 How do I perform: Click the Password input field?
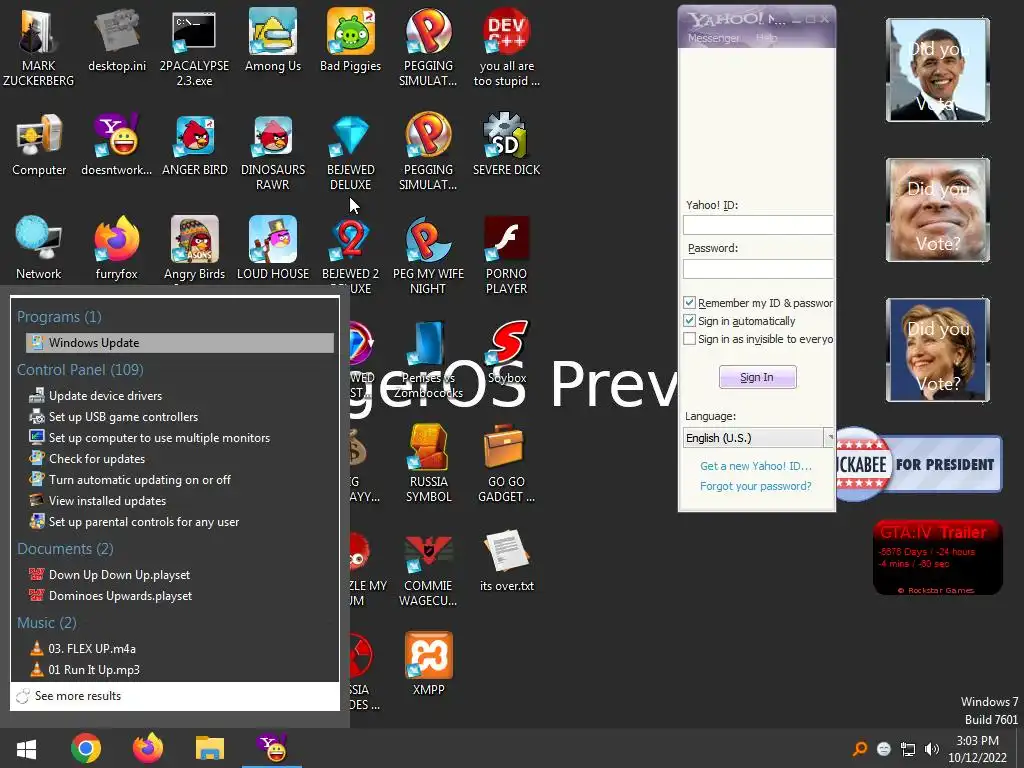point(758,268)
